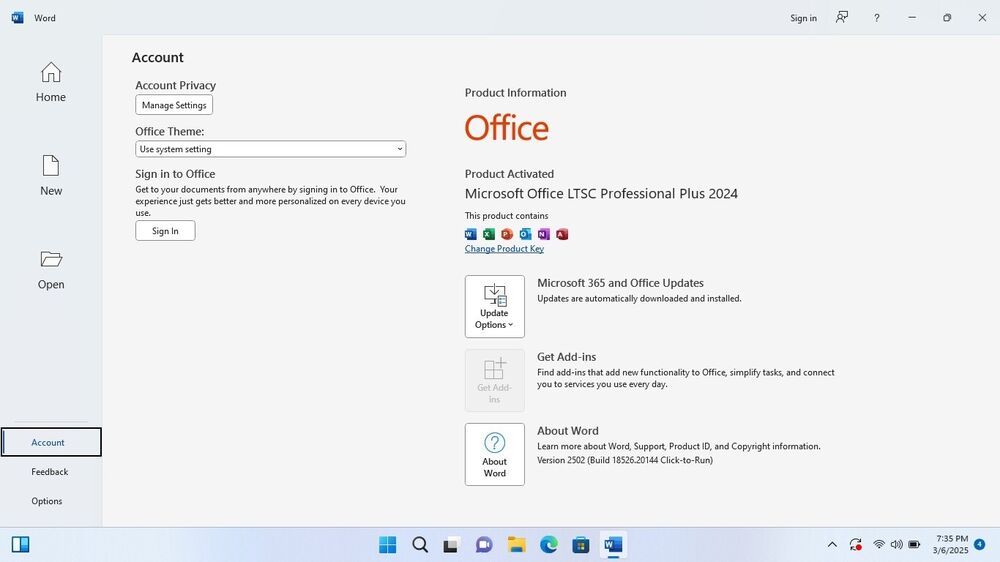
Task: Open the Windows Start menu
Action: (387, 544)
